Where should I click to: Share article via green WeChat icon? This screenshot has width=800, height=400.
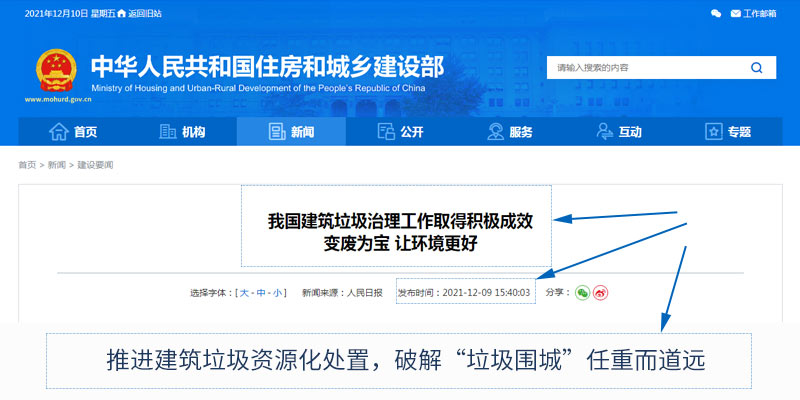pyautogui.click(x=582, y=293)
